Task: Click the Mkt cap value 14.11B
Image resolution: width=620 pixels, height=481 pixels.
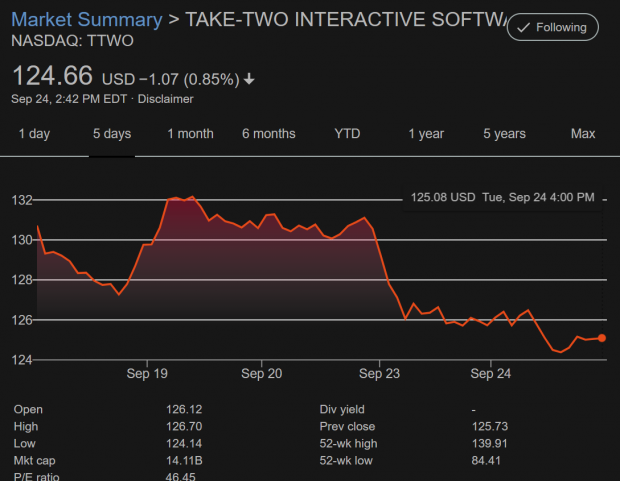Action: pos(184,461)
